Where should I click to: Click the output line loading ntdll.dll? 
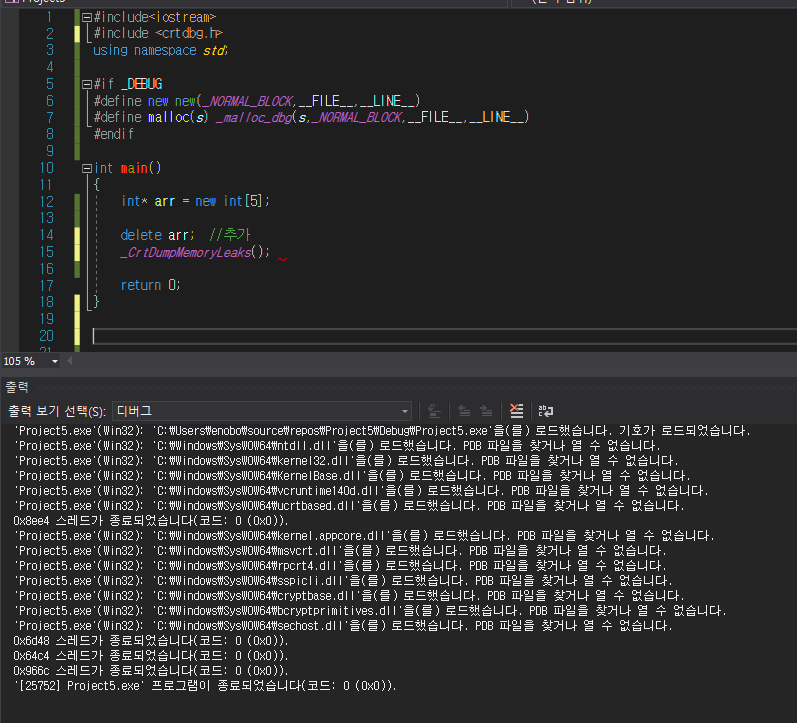[337, 446]
